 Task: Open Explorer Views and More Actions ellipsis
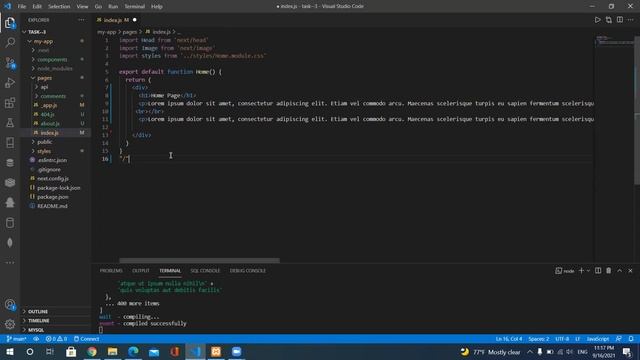click(82, 20)
